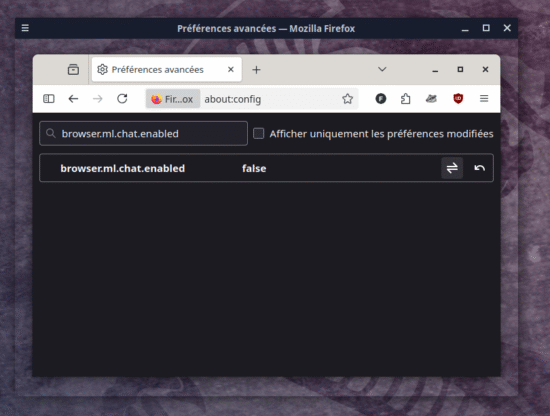Open the Extensions puzzle piece menu
Viewport: 550px width, 416px height.
[405, 99]
